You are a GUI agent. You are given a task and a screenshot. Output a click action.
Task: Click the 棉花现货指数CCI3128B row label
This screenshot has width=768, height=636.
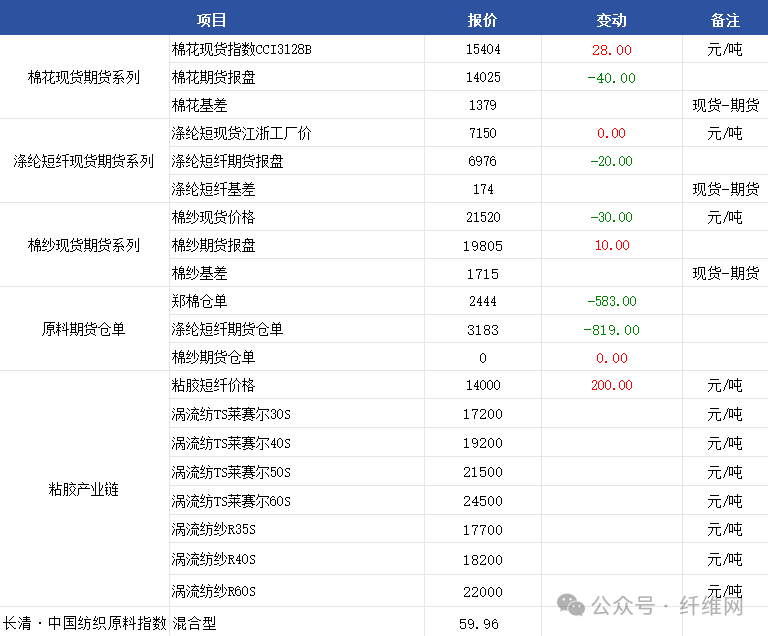241,49
